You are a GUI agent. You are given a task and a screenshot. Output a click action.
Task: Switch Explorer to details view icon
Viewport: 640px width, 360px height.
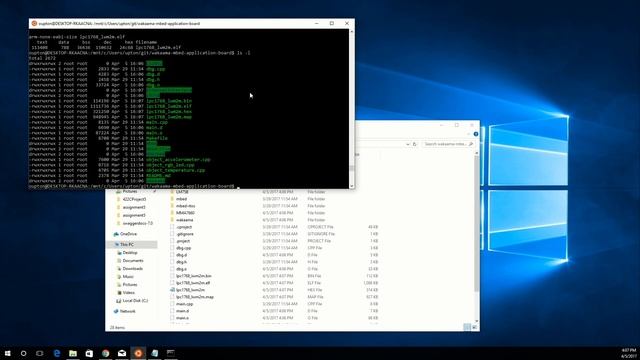(x=467, y=327)
